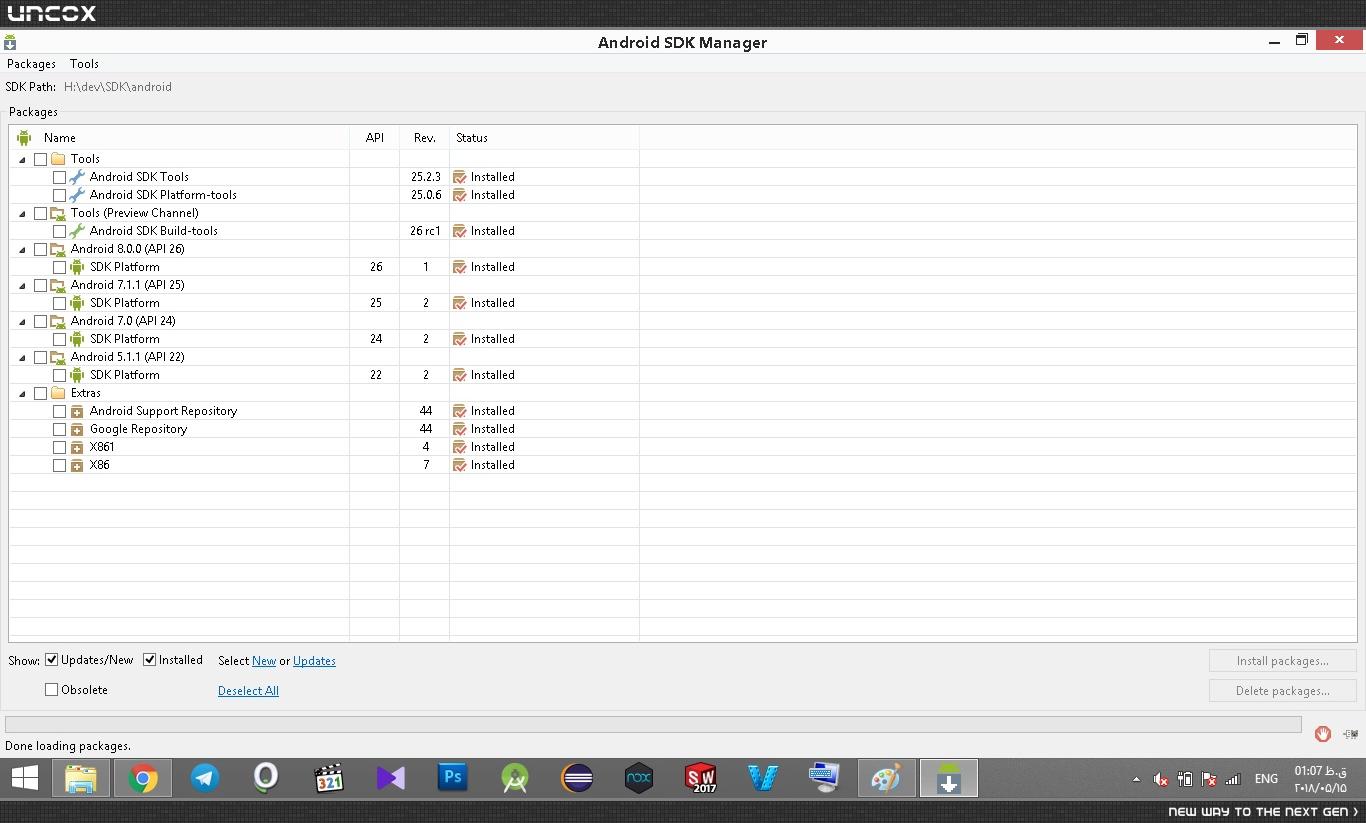1366x823 pixels.
Task: Select the Google Repository checkbox
Action: click(x=59, y=429)
